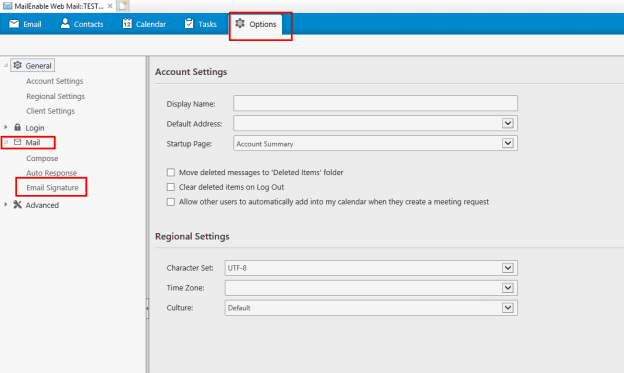The height and width of the screenshot is (373, 624).
Task: Click the Tasks clipboard icon
Action: (189, 23)
